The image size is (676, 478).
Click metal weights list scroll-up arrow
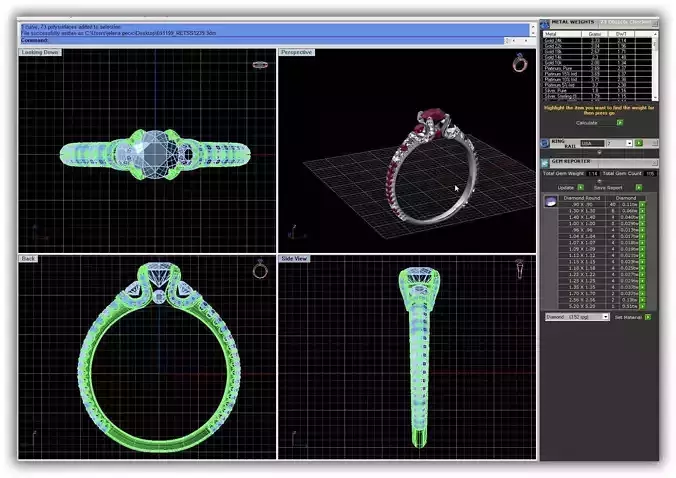(x=655, y=34)
